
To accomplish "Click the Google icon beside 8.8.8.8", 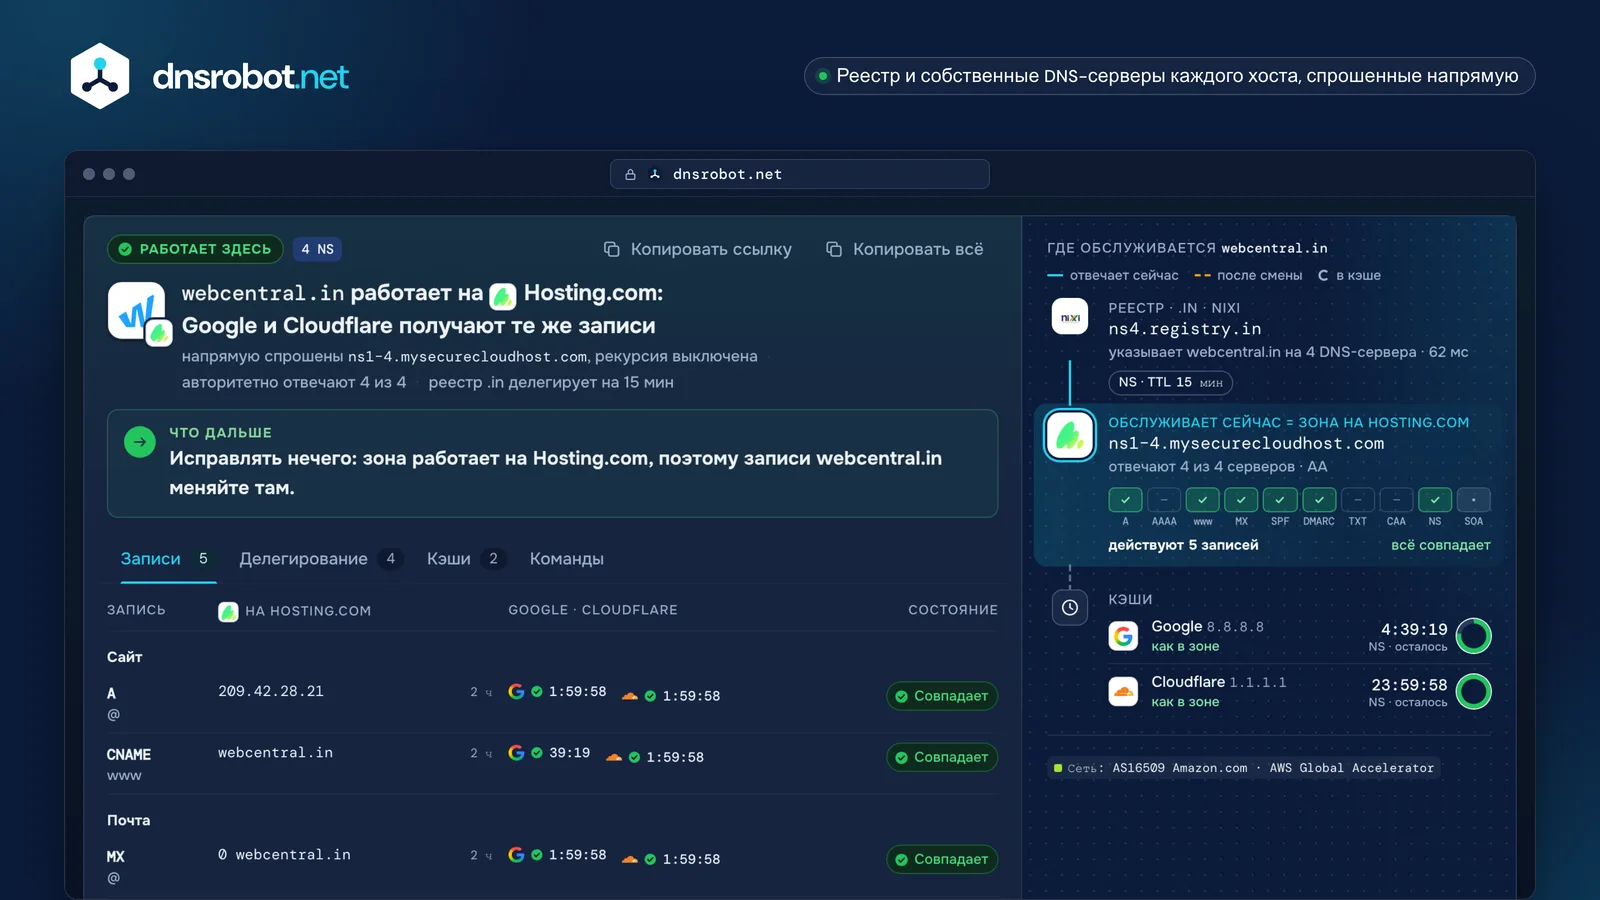I will [1124, 636].
